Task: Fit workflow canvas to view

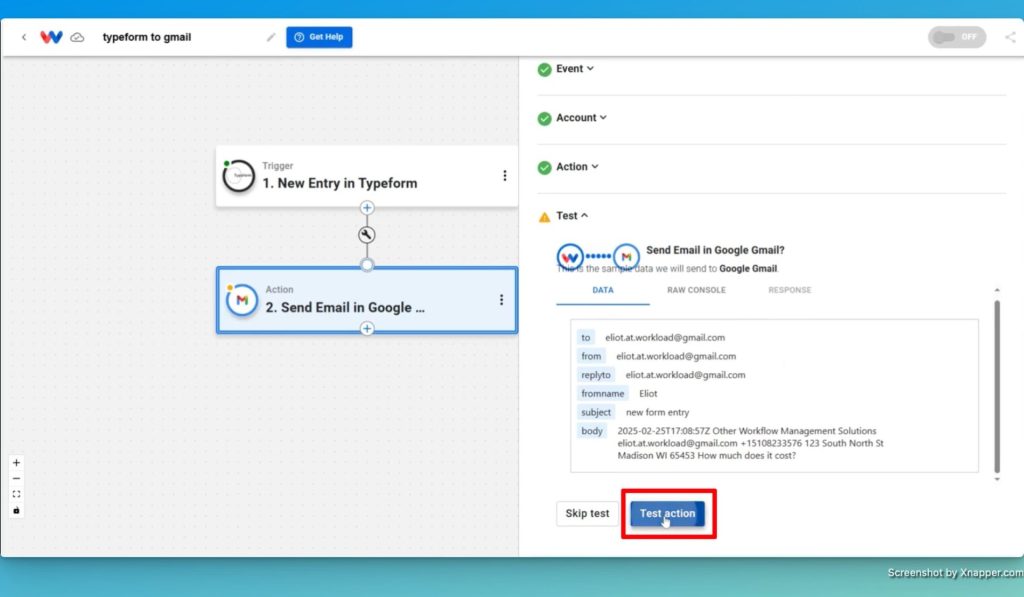Action: click(16, 494)
